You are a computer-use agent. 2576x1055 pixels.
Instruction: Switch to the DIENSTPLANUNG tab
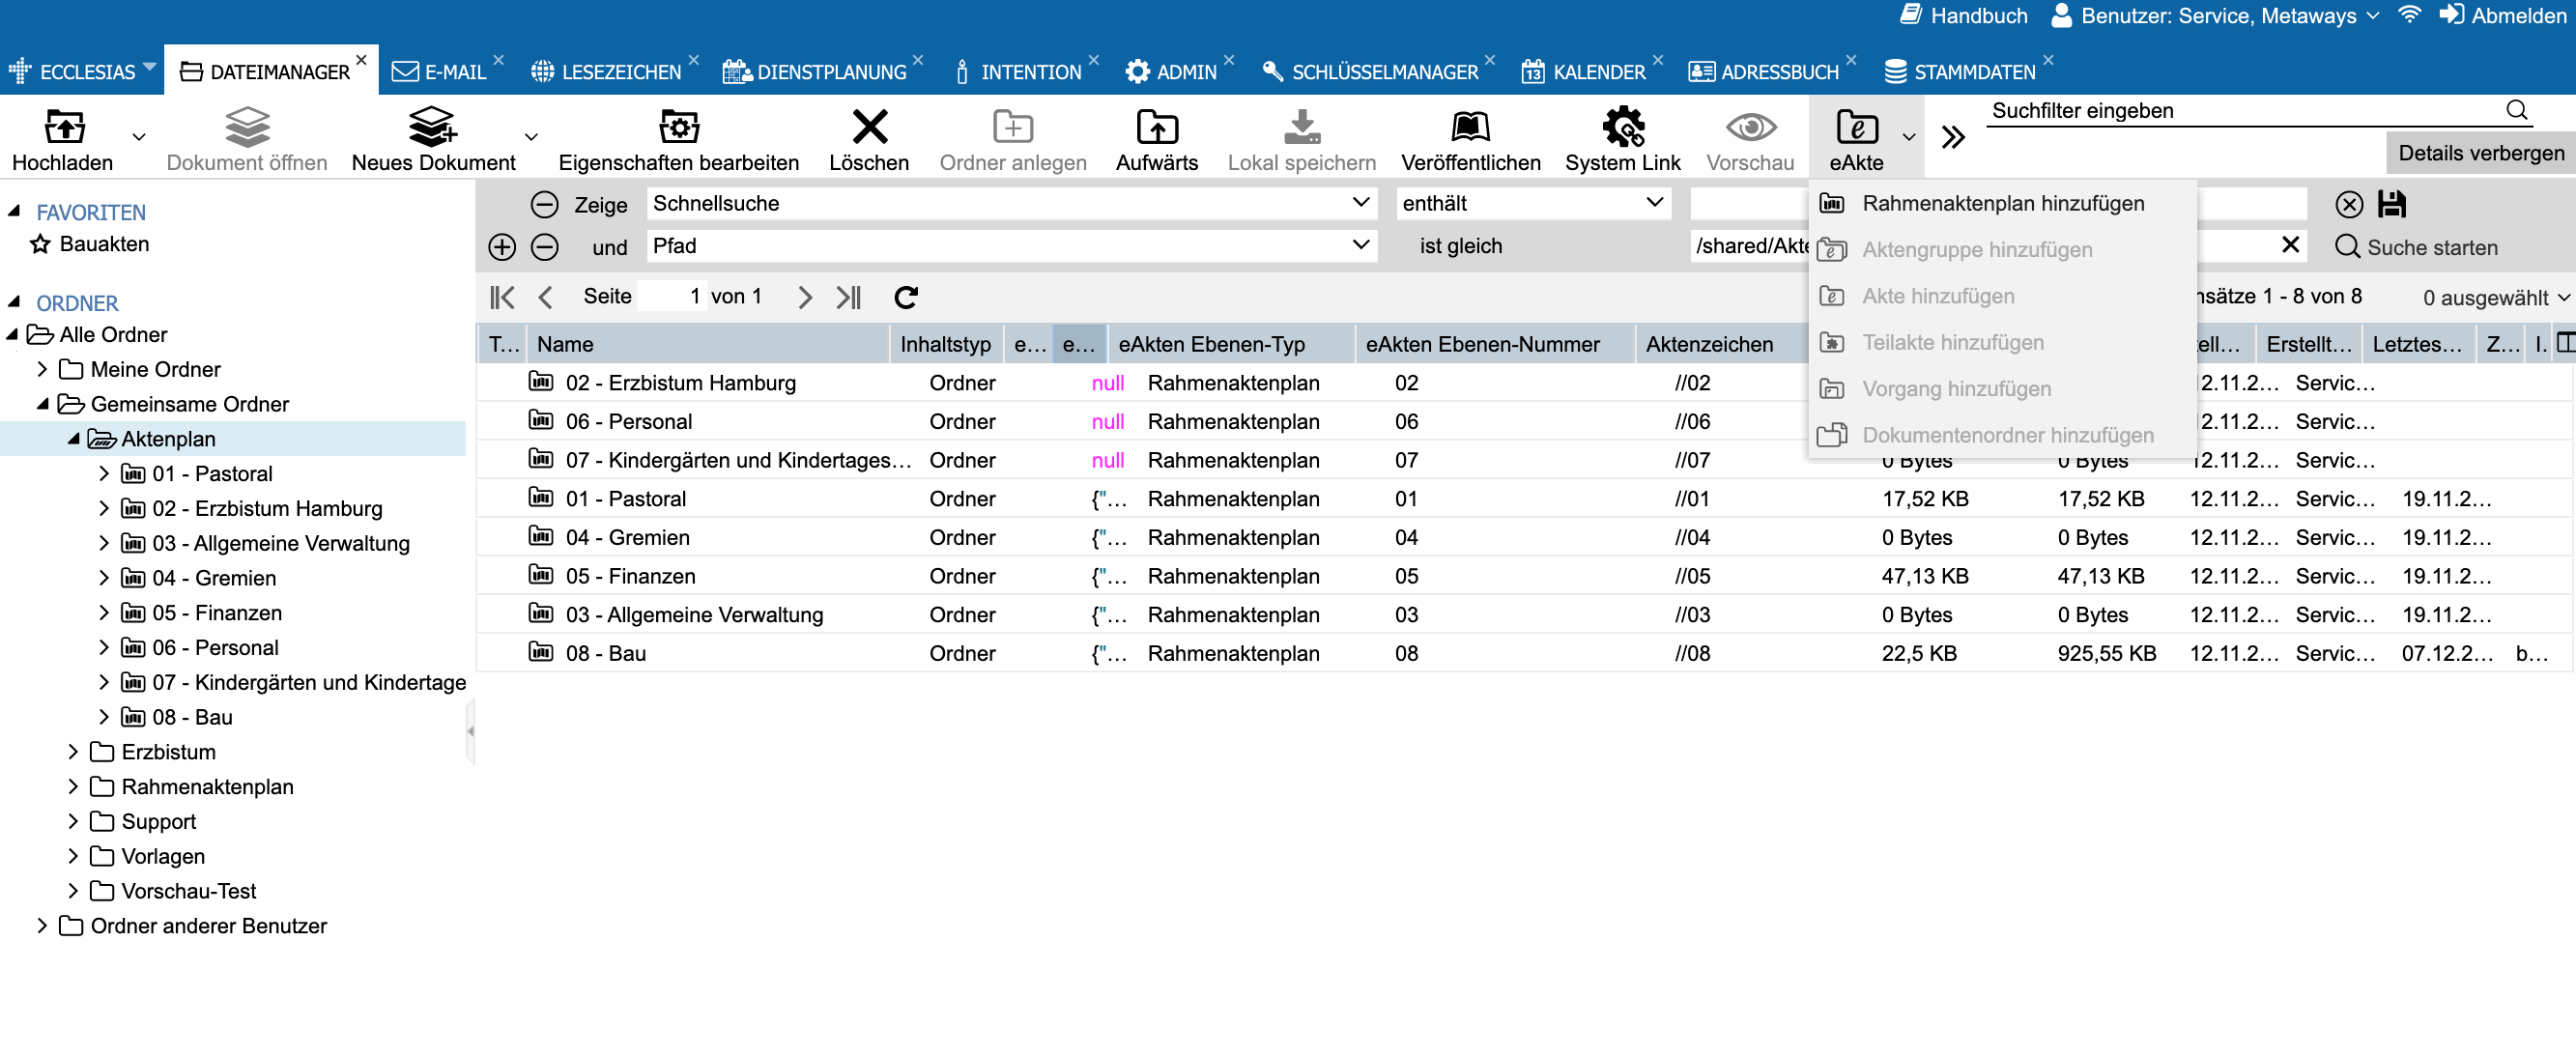click(x=814, y=72)
